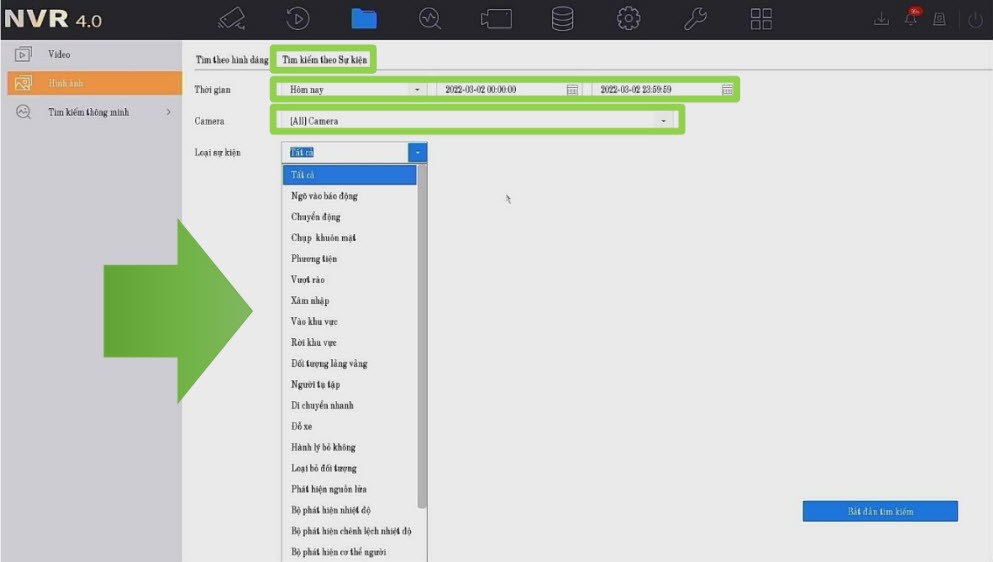Screen dimensions: 993x562
Task: Switch to Tìm kiếm theo Sự kiện tab
Action: (324, 60)
